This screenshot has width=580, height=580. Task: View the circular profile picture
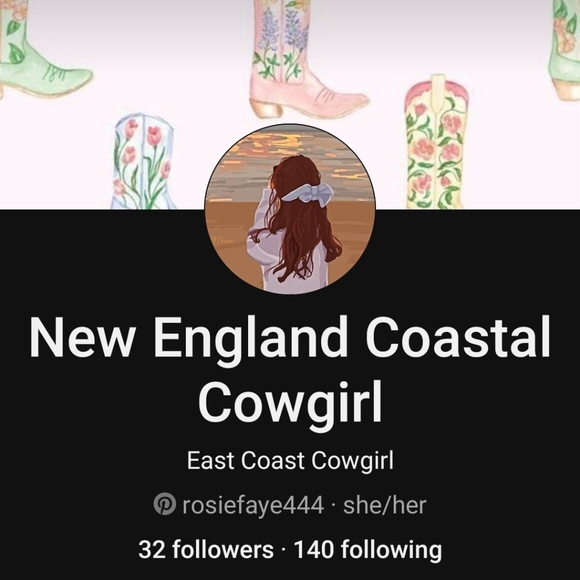pyautogui.click(x=290, y=209)
